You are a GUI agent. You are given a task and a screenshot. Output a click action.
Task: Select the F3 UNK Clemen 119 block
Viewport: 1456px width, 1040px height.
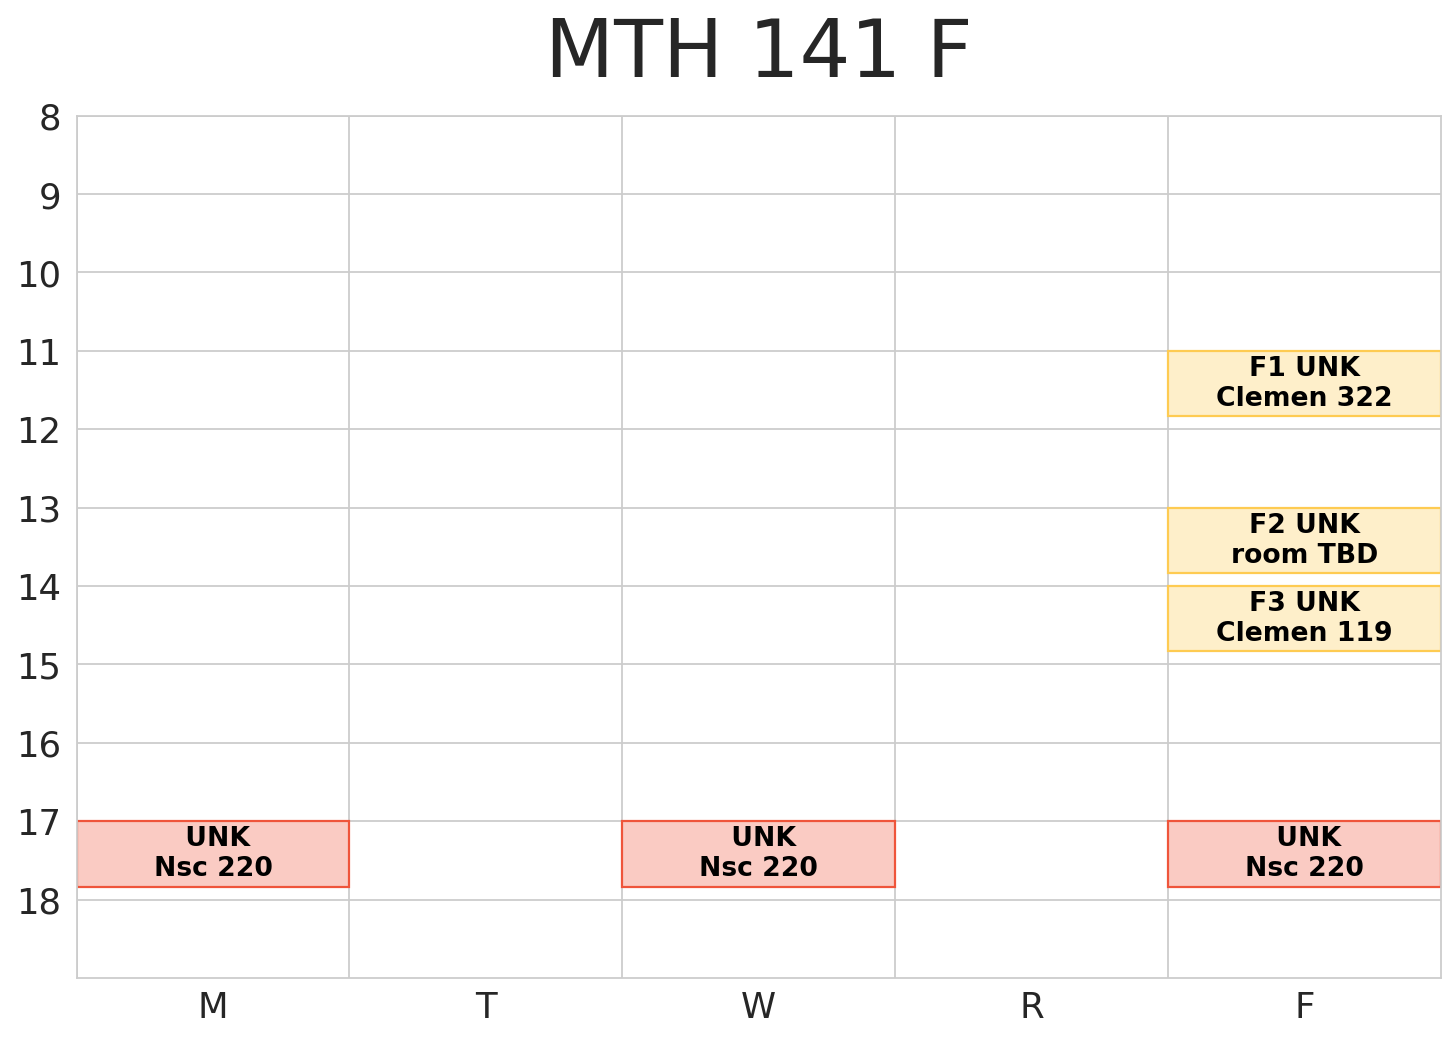coord(1303,618)
